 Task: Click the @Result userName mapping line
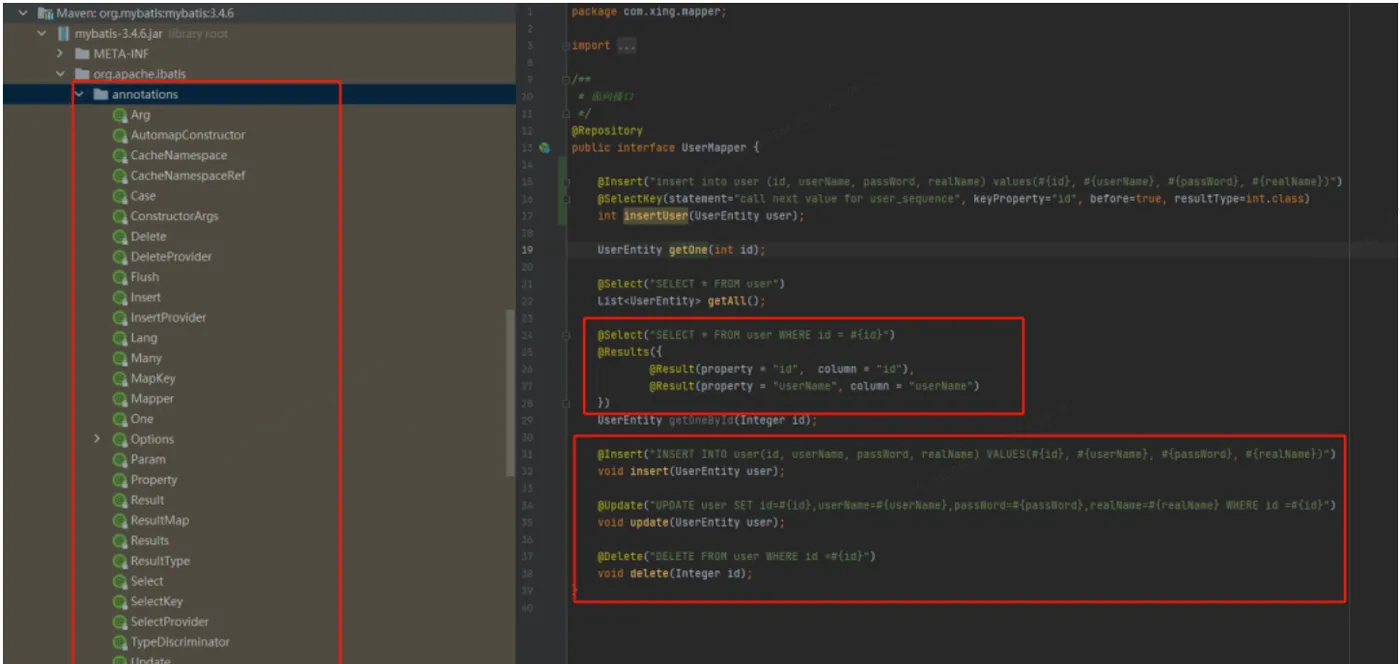pyautogui.click(x=814, y=386)
